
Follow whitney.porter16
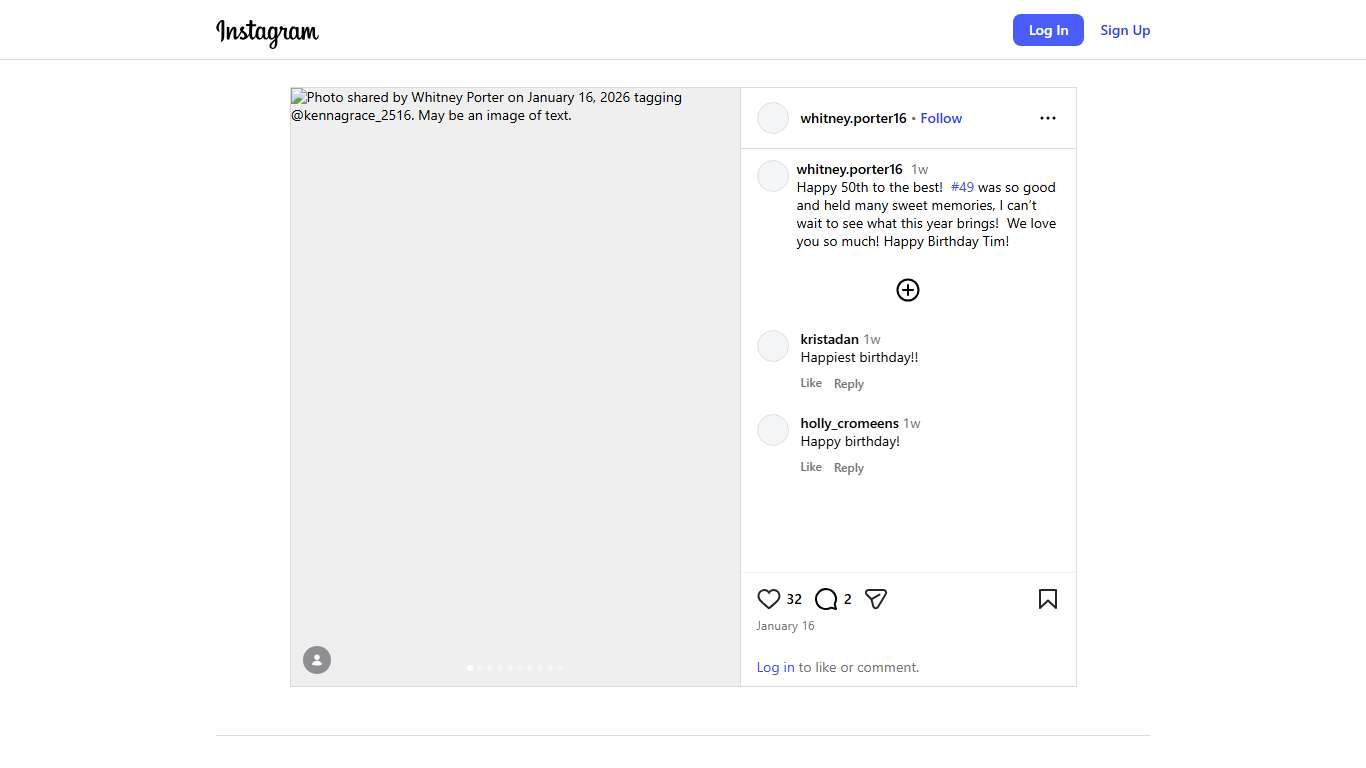click(941, 118)
